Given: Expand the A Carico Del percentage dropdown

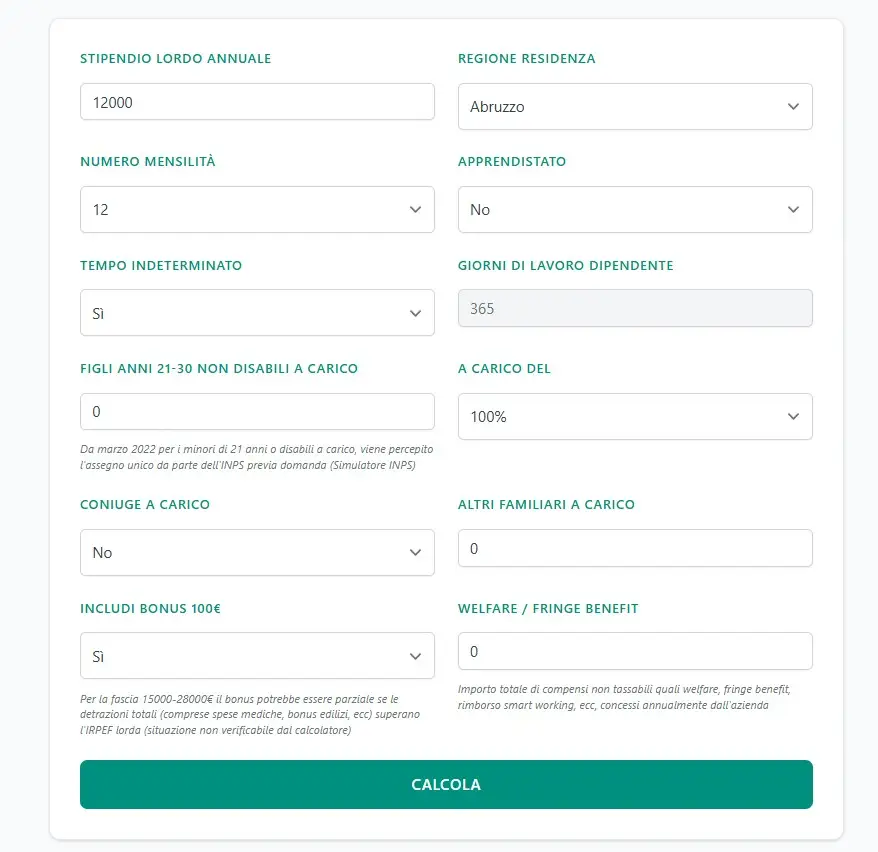Looking at the screenshot, I should coord(634,417).
